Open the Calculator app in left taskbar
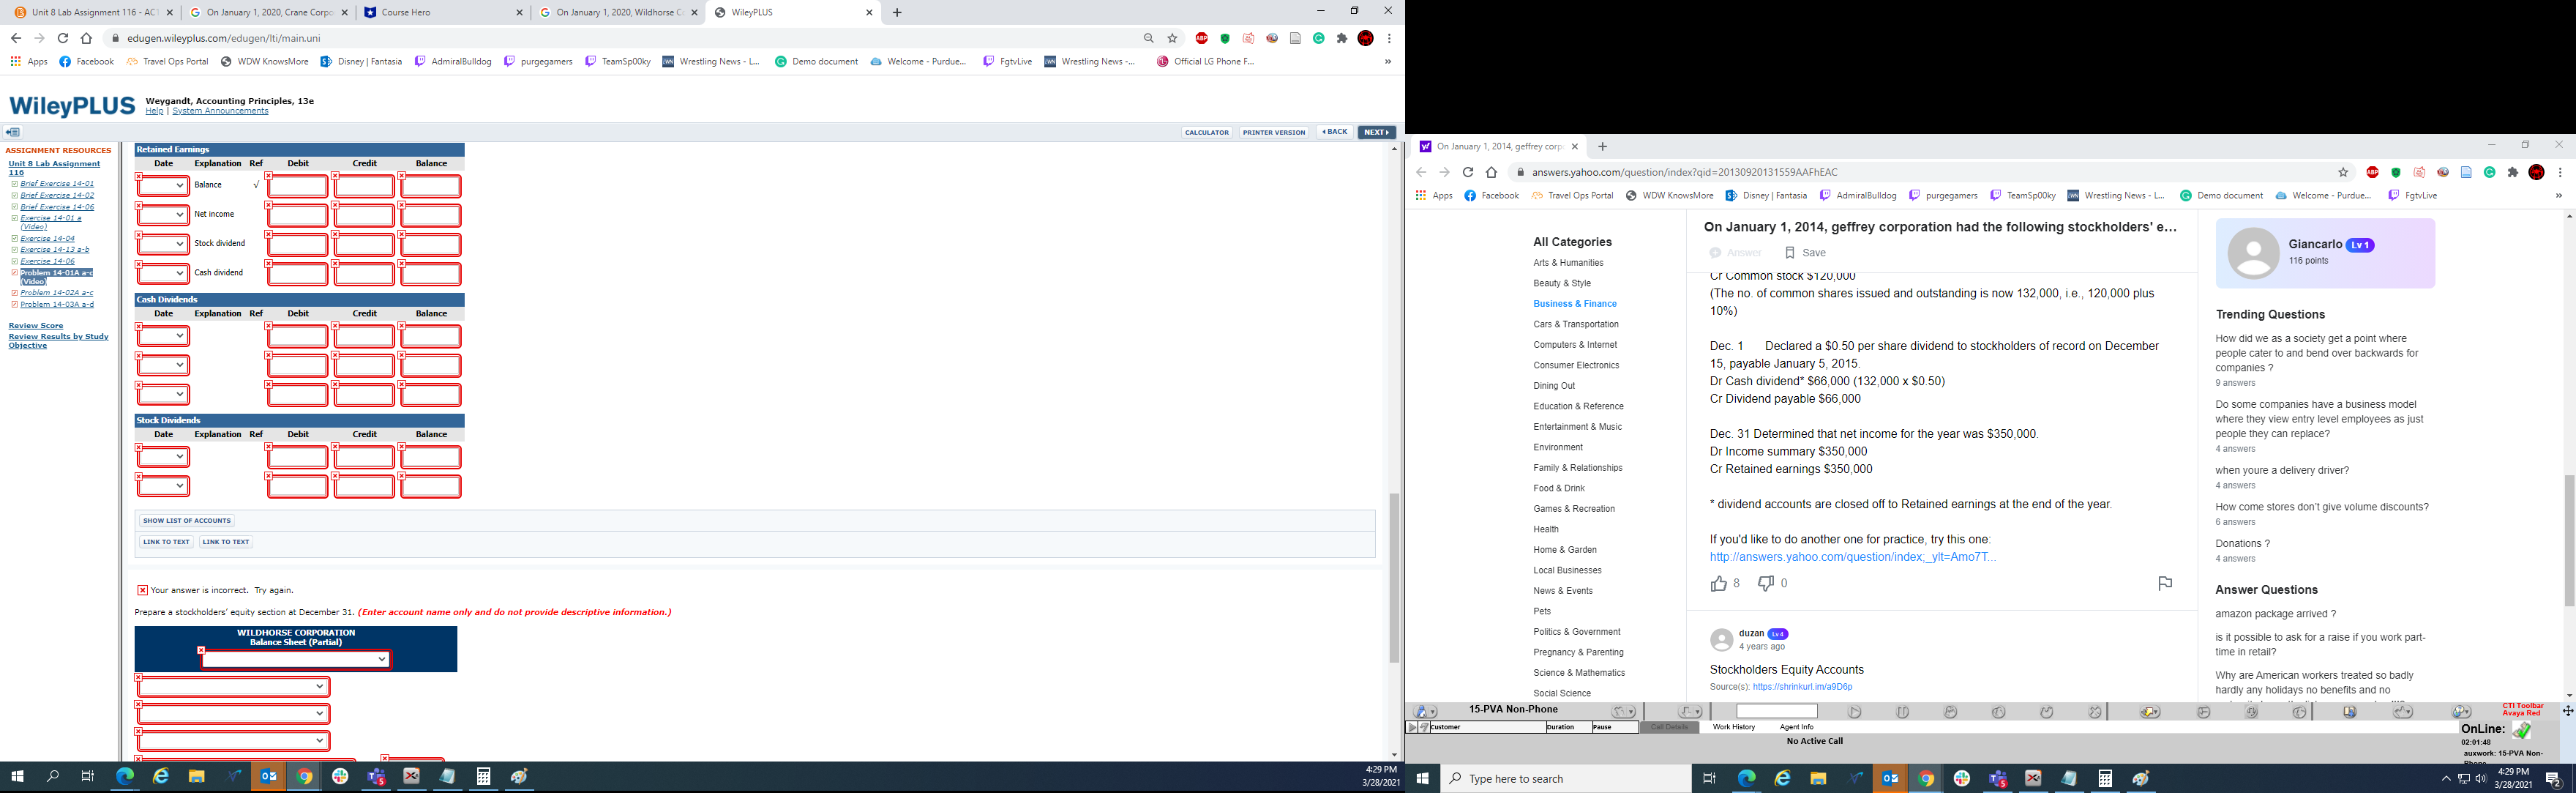Image resolution: width=2576 pixels, height=793 pixels. click(x=483, y=777)
